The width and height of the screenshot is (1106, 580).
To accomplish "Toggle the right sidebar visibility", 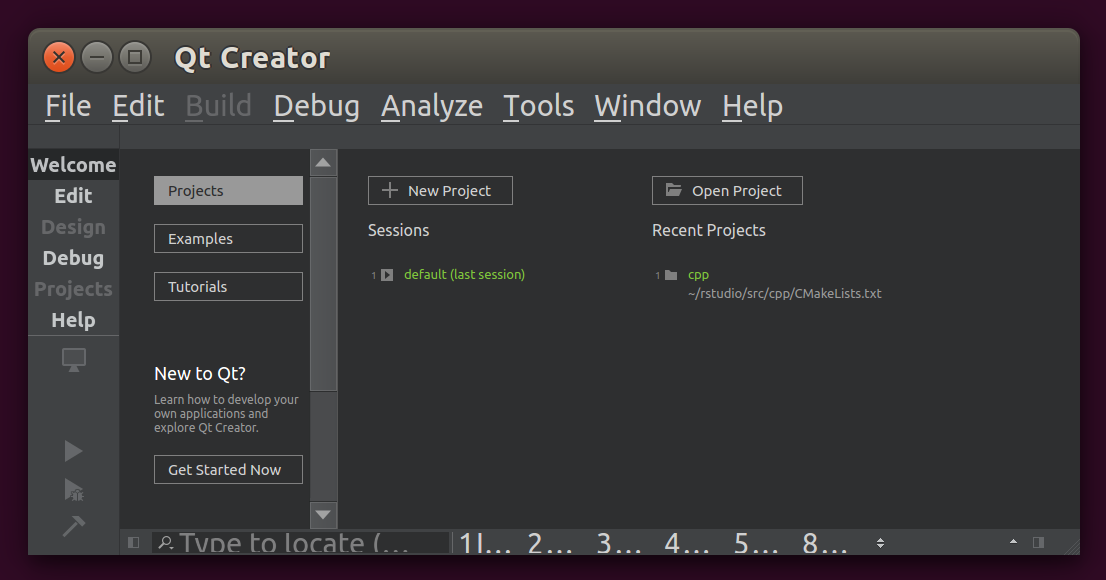I will (x=1038, y=542).
